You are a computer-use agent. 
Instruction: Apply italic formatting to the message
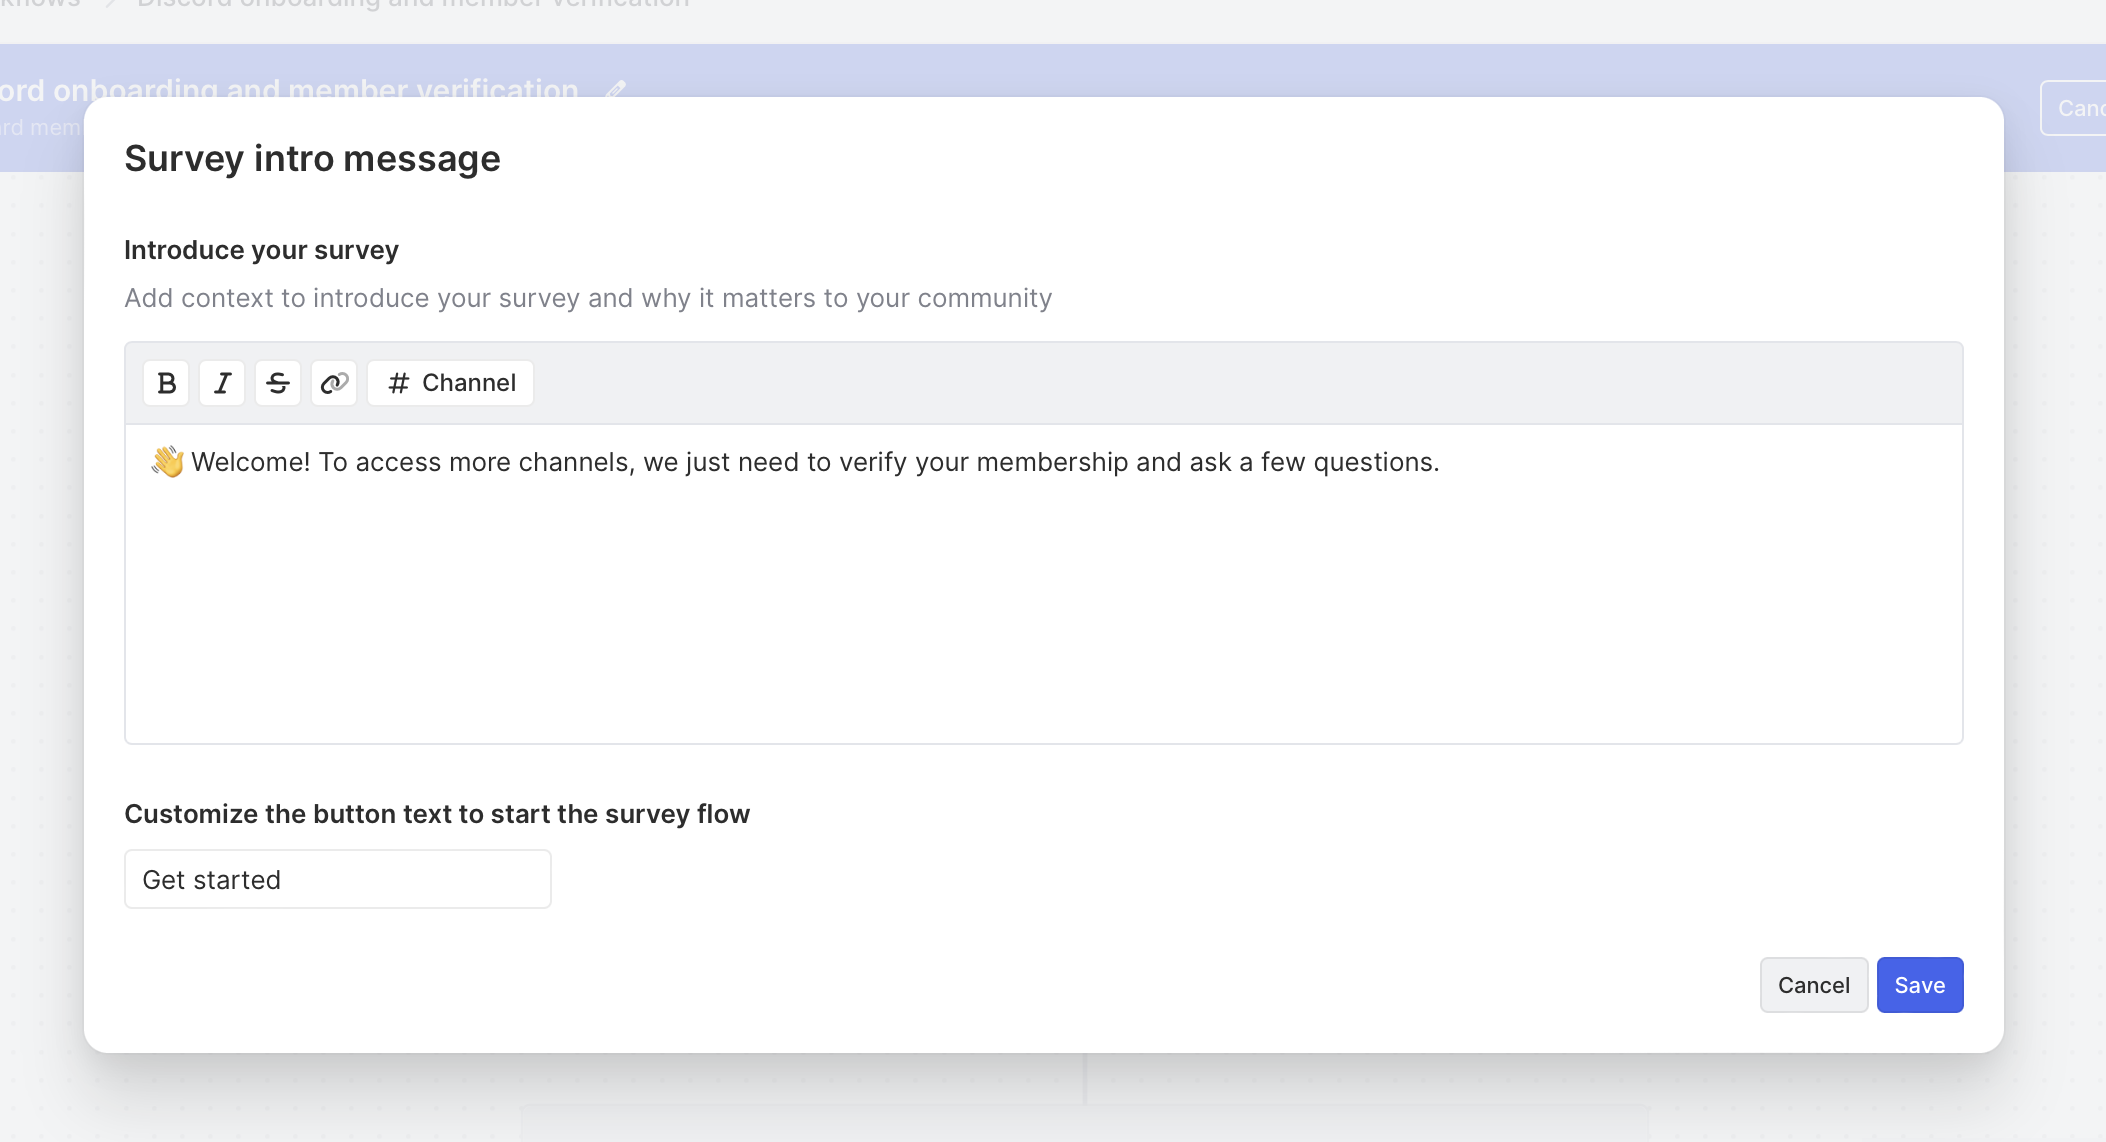(x=222, y=383)
